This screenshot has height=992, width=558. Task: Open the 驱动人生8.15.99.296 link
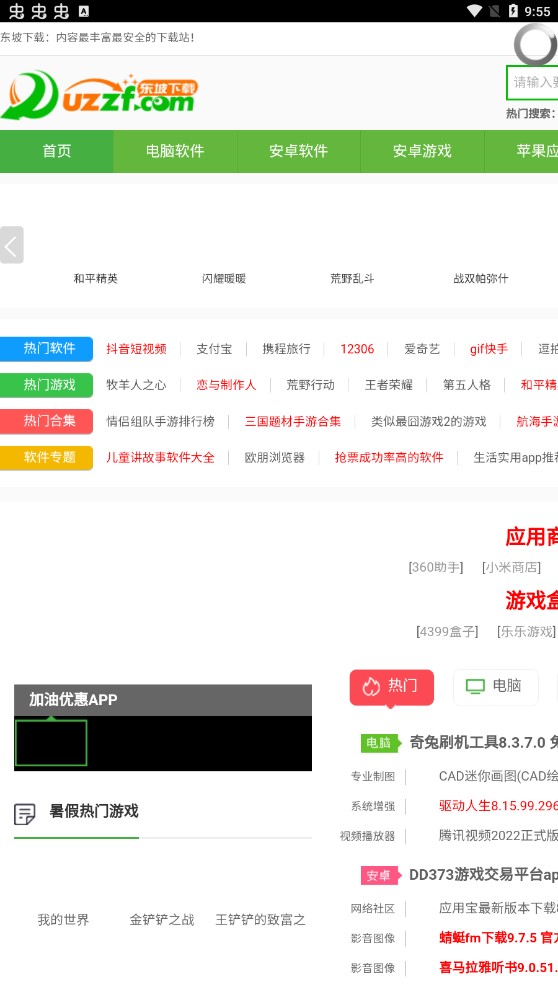tap(499, 806)
